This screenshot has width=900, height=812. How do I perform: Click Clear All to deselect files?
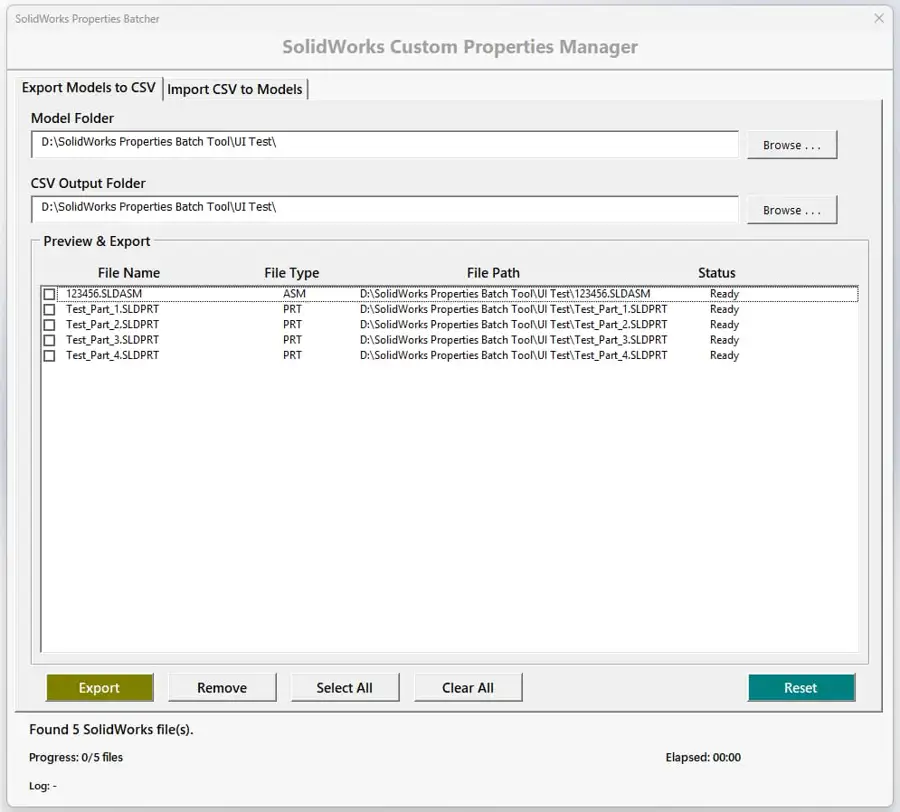pos(468,687)
